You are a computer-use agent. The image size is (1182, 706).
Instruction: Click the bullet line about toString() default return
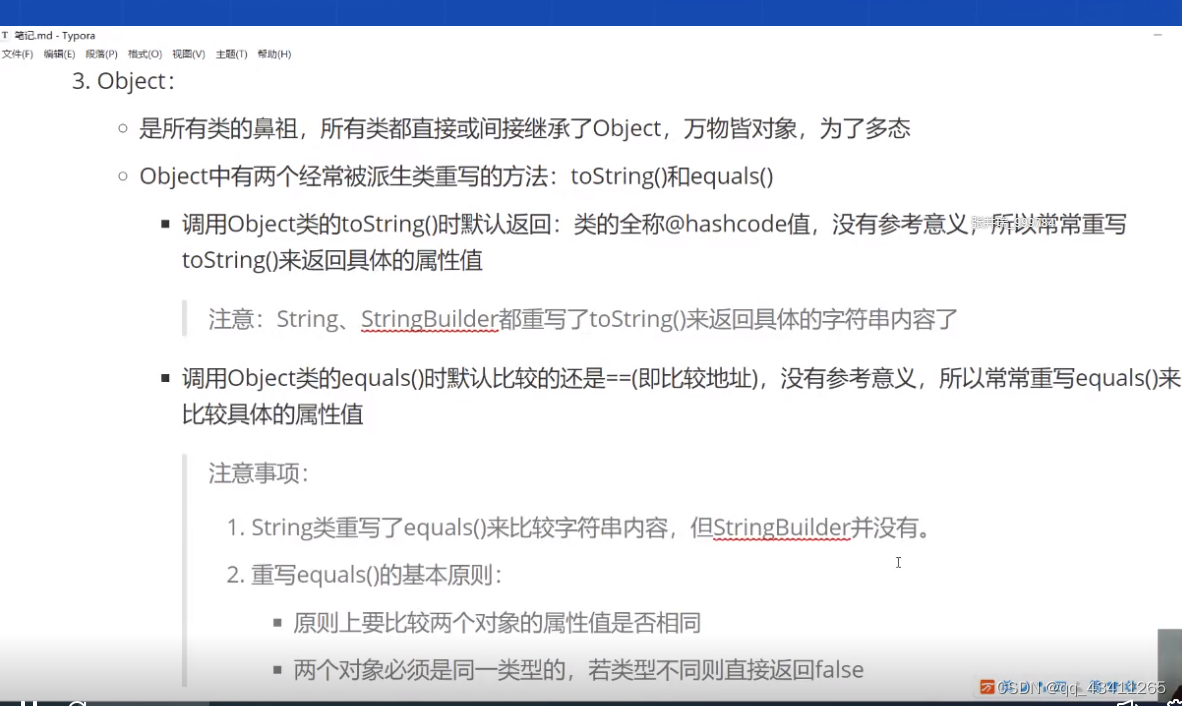(500, 224)
